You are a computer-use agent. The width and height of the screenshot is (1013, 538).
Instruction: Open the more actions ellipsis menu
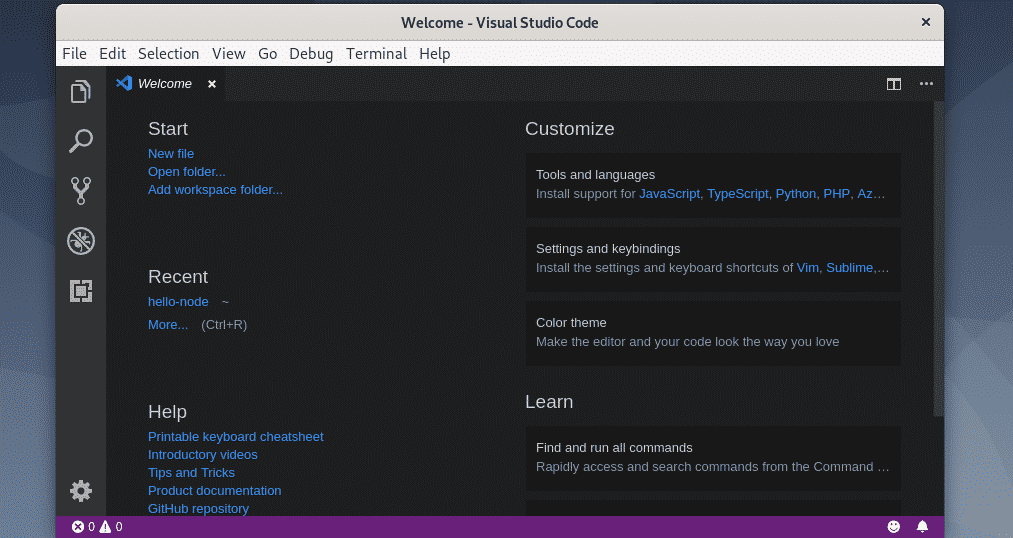click(x=926, y=84)
